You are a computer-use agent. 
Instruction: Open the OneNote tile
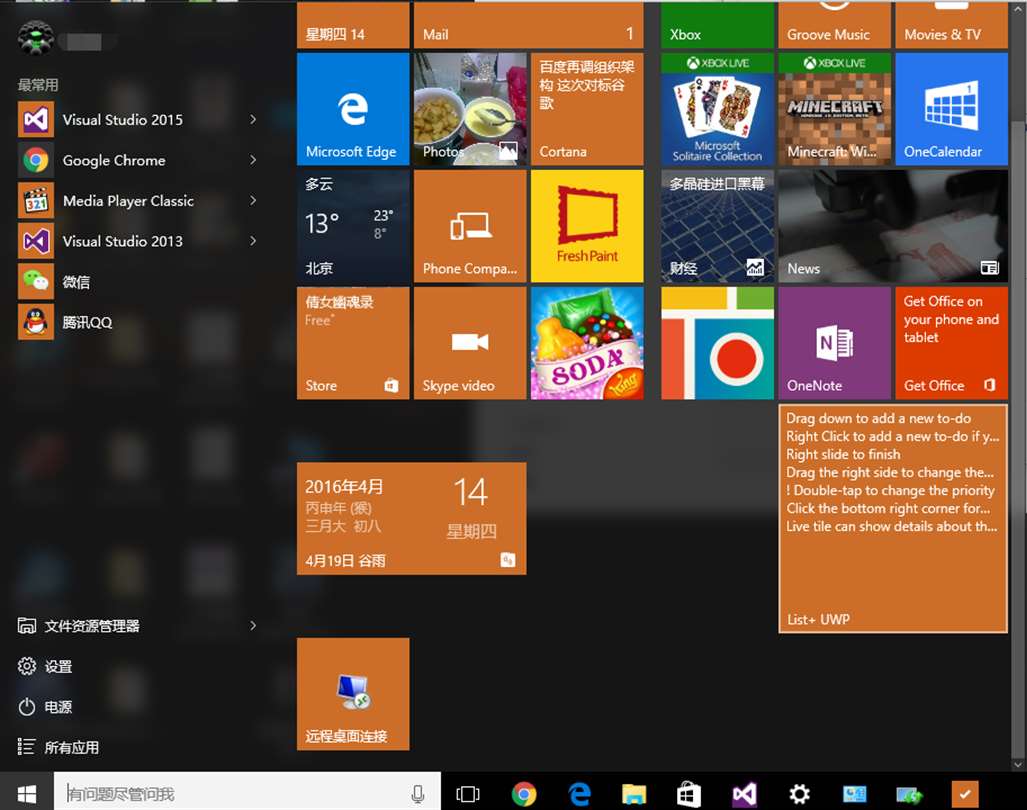tap(834, 343)
